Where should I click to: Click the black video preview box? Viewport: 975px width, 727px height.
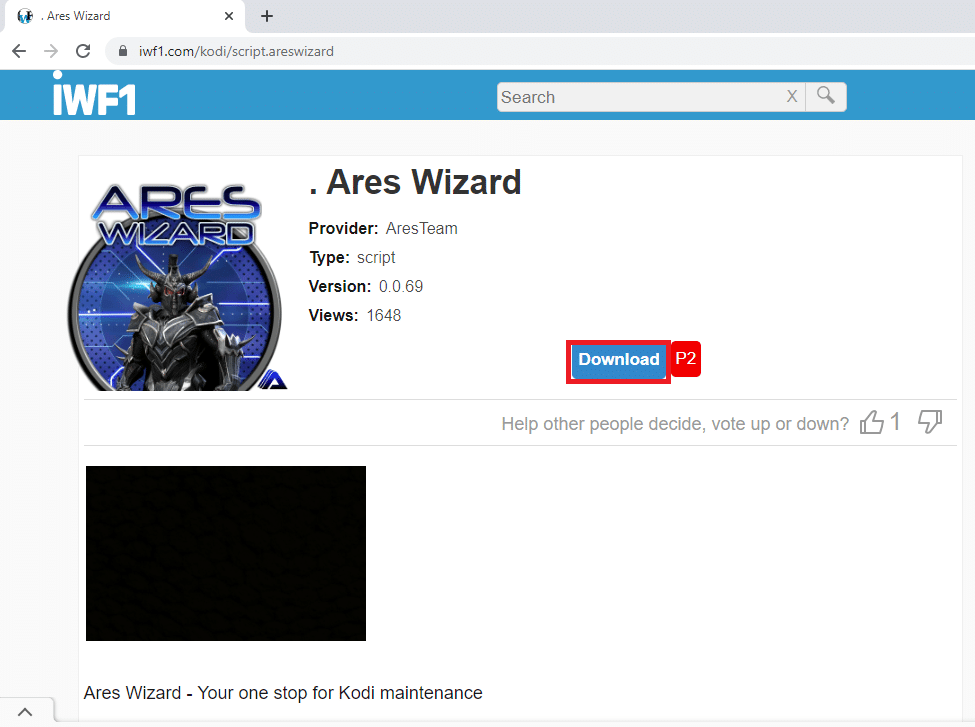[226, 553]
